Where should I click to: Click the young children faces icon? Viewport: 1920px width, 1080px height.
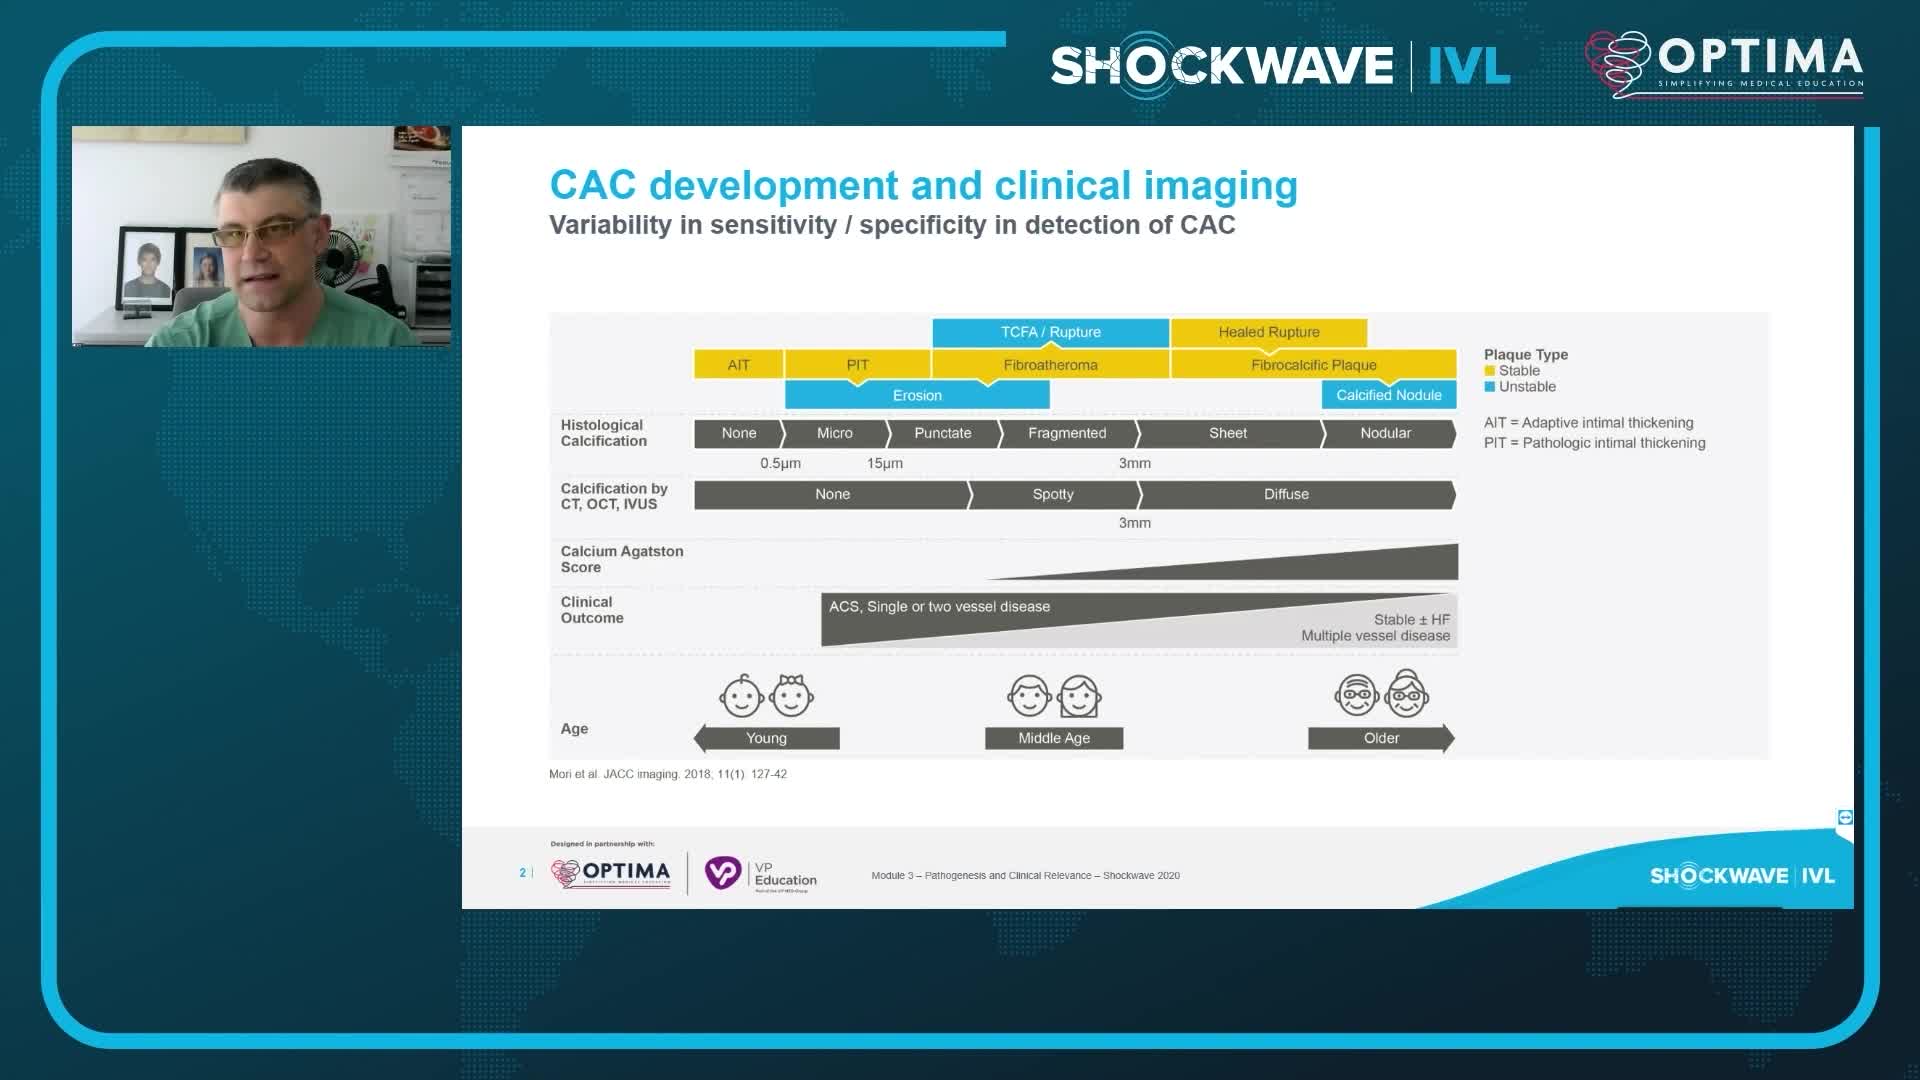pos(766,696)
